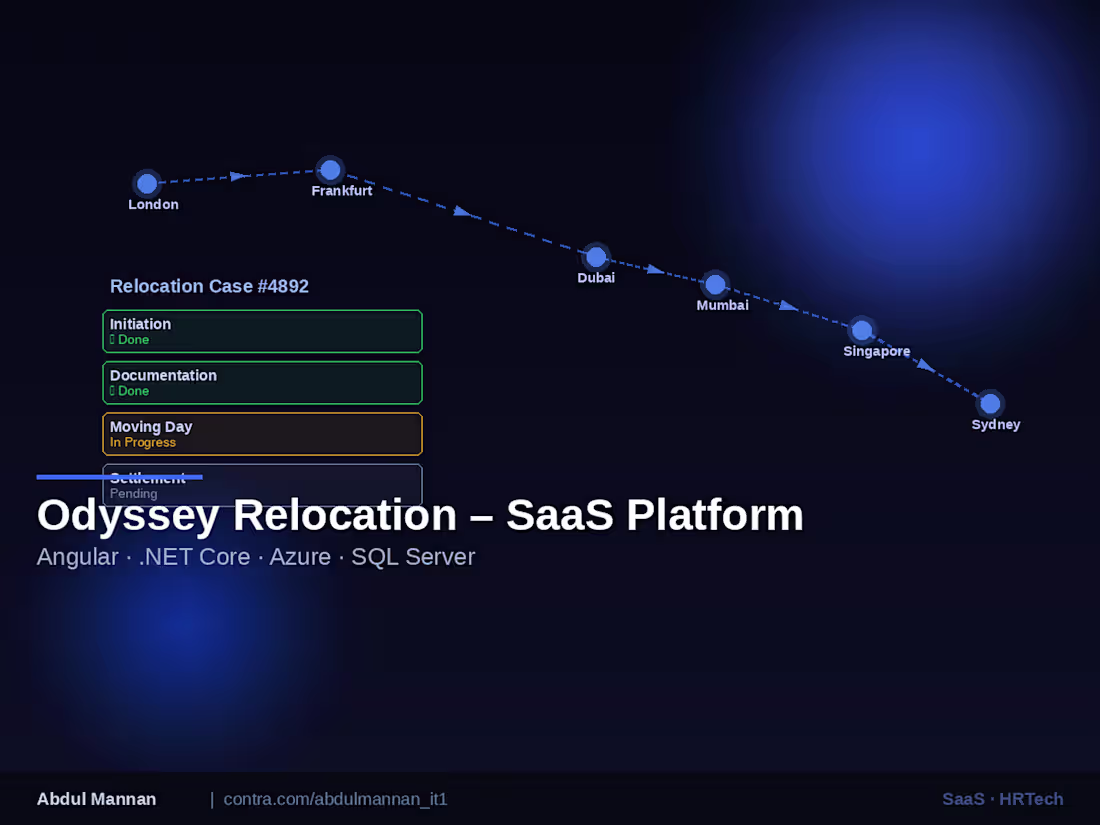The height and width of the screenshot is (825, 1100).
Task: Click the Dubai label text
Action: [596, 278]
